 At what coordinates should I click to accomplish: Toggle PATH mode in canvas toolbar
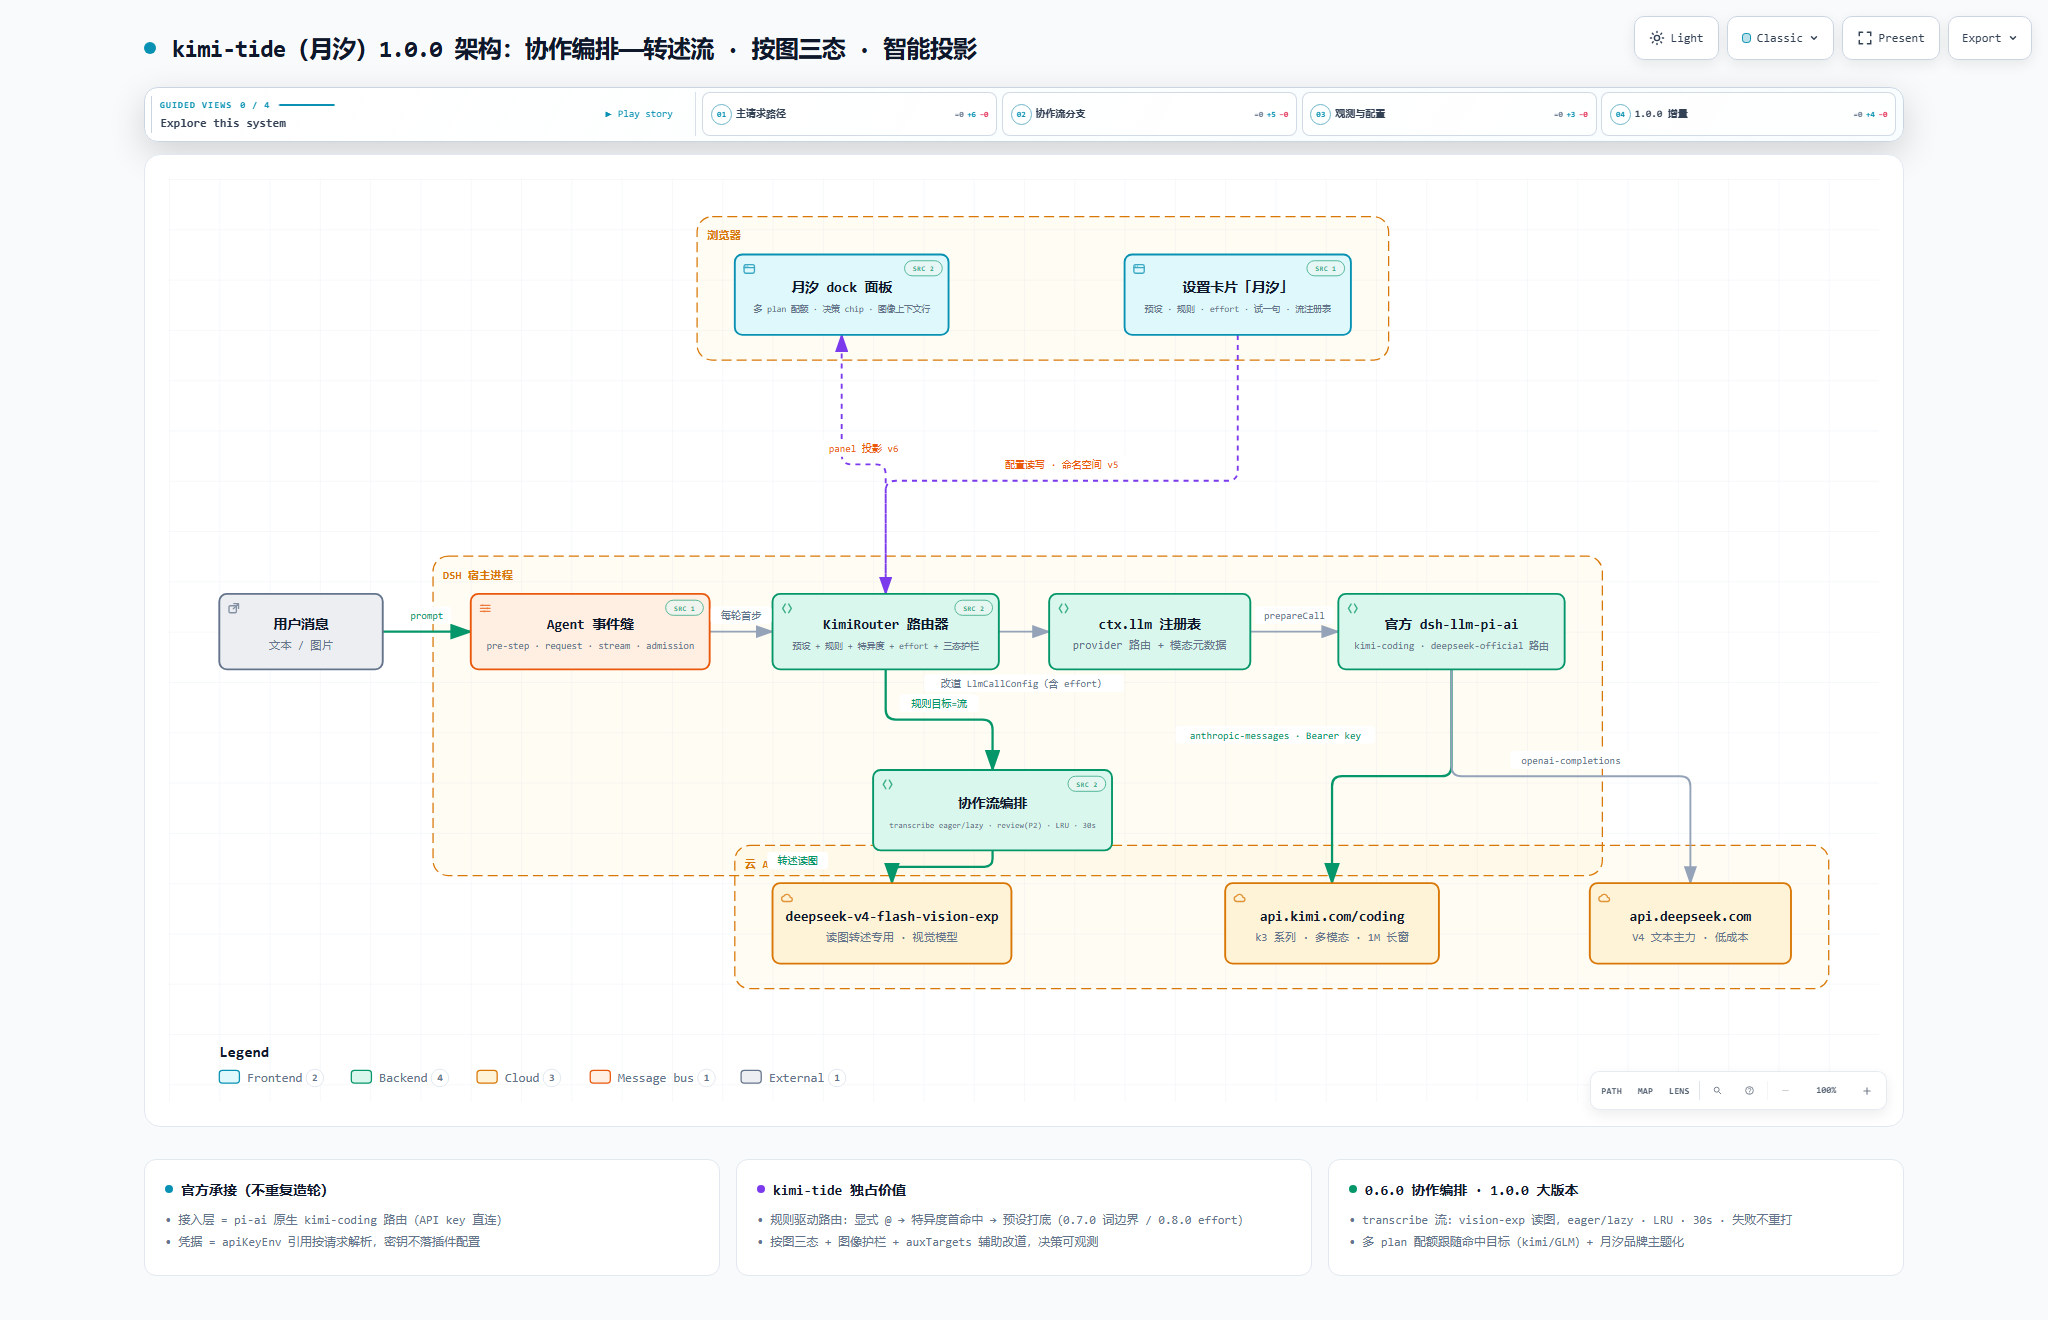1611,1091
